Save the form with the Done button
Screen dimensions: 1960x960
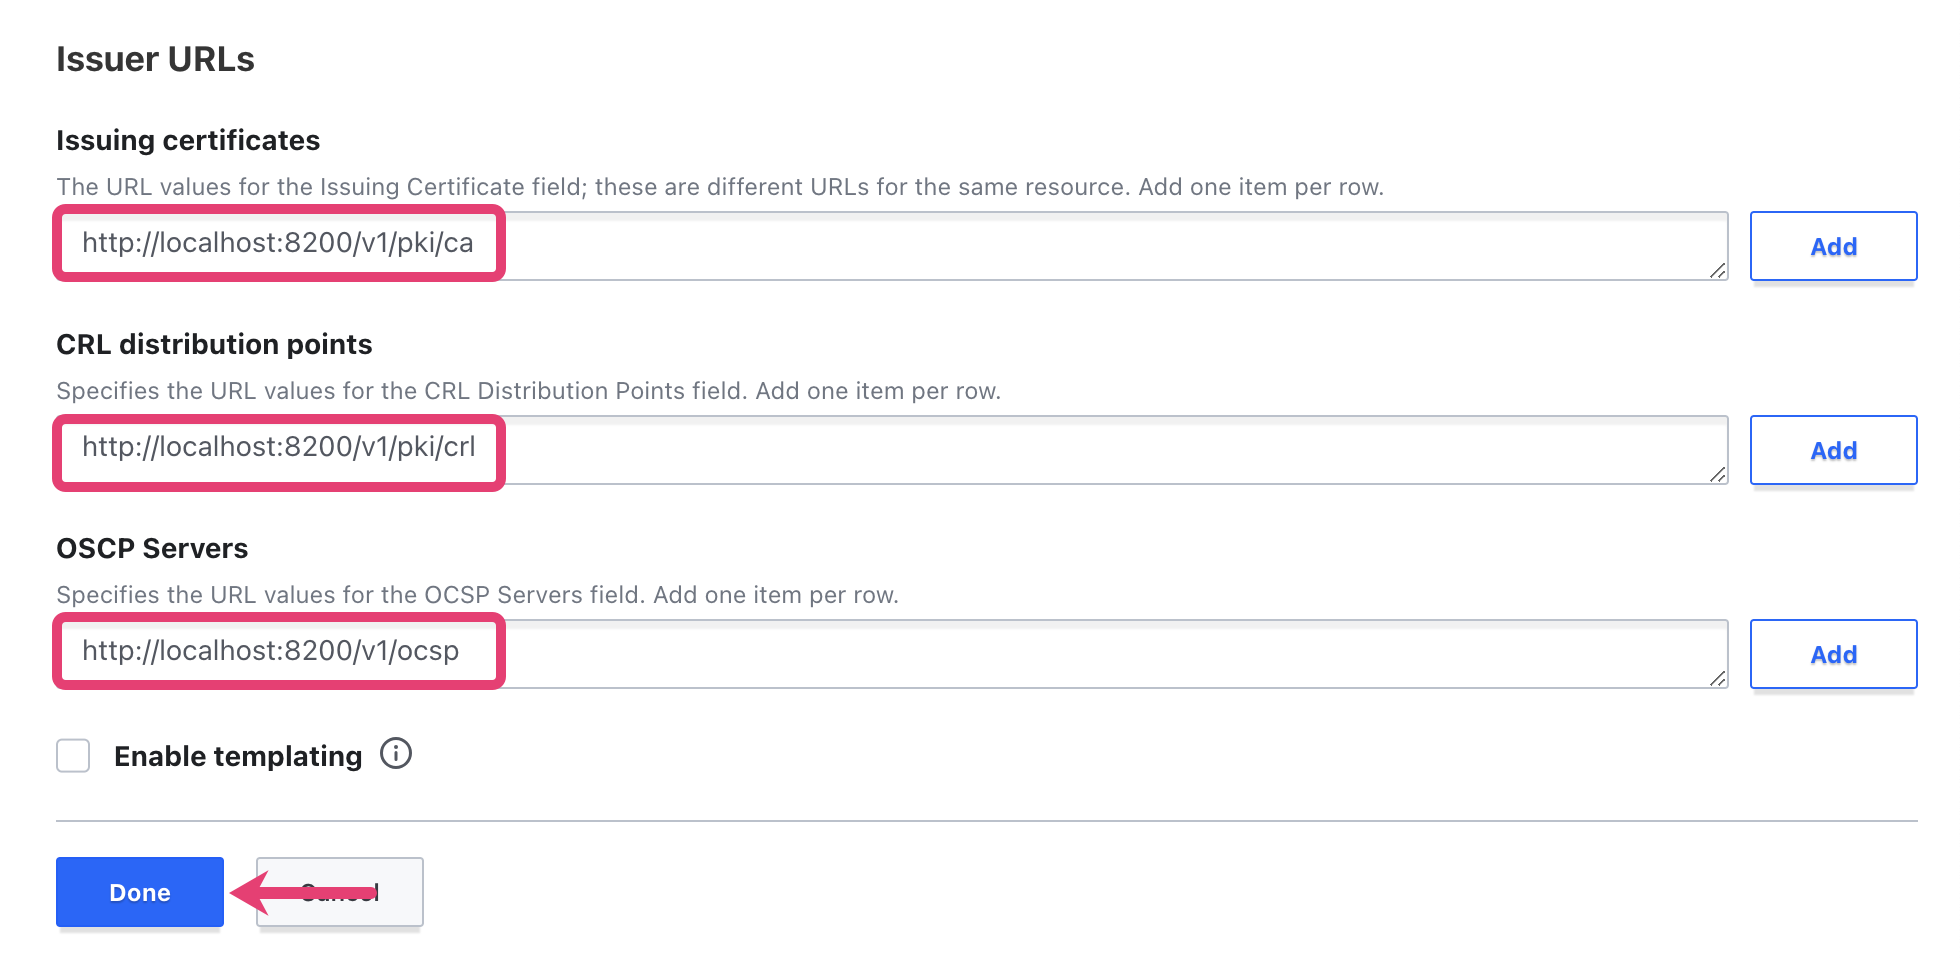[140, 892]
